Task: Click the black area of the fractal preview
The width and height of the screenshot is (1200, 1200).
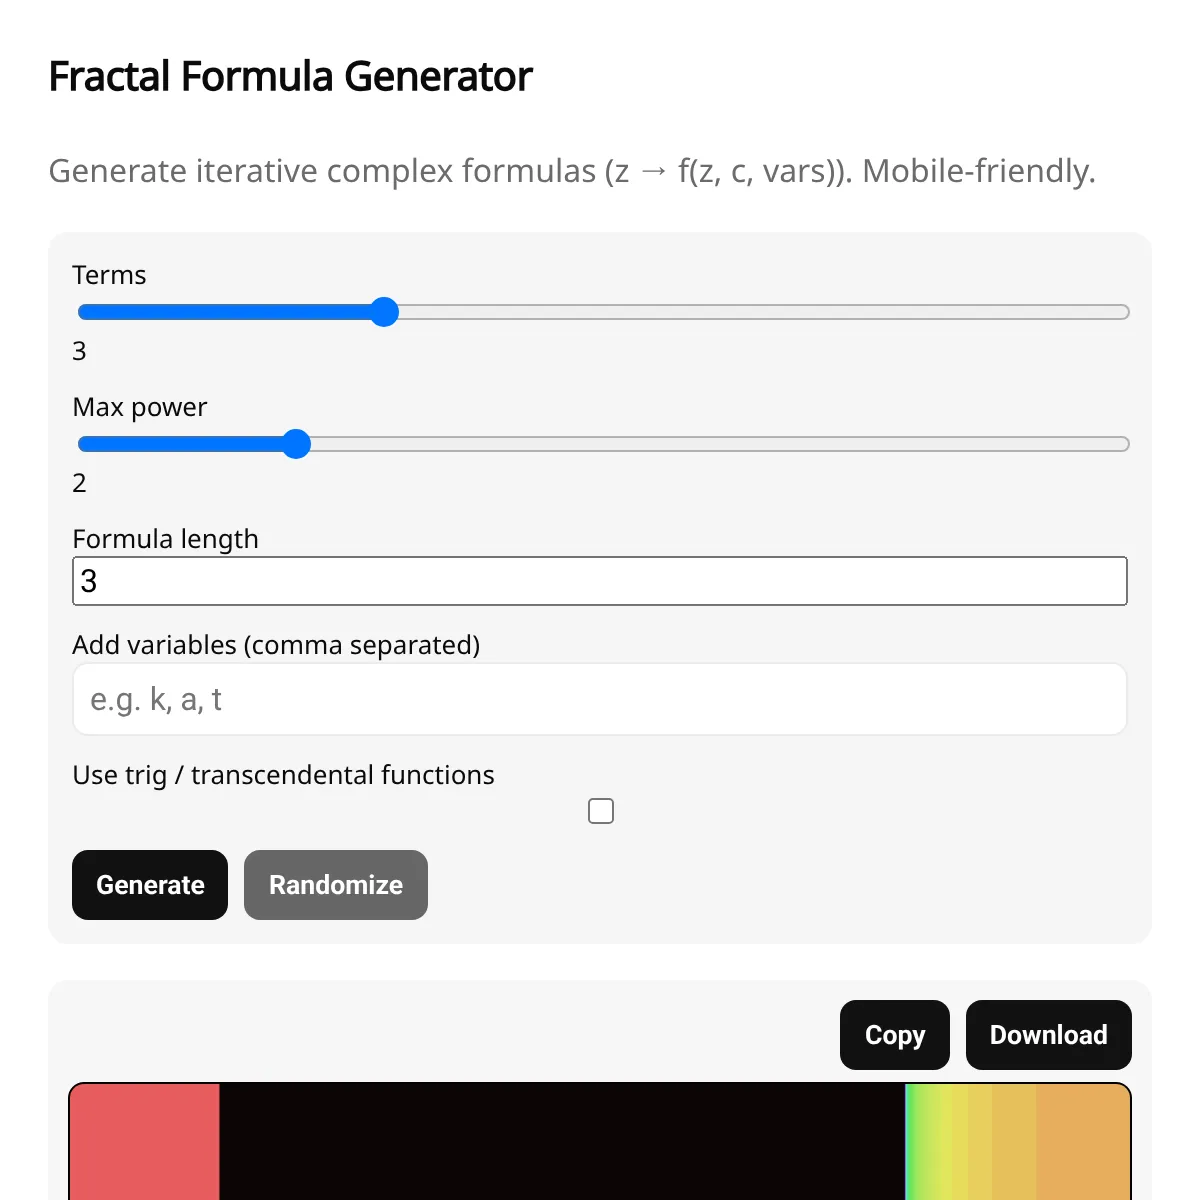Action: (560, 1145)
